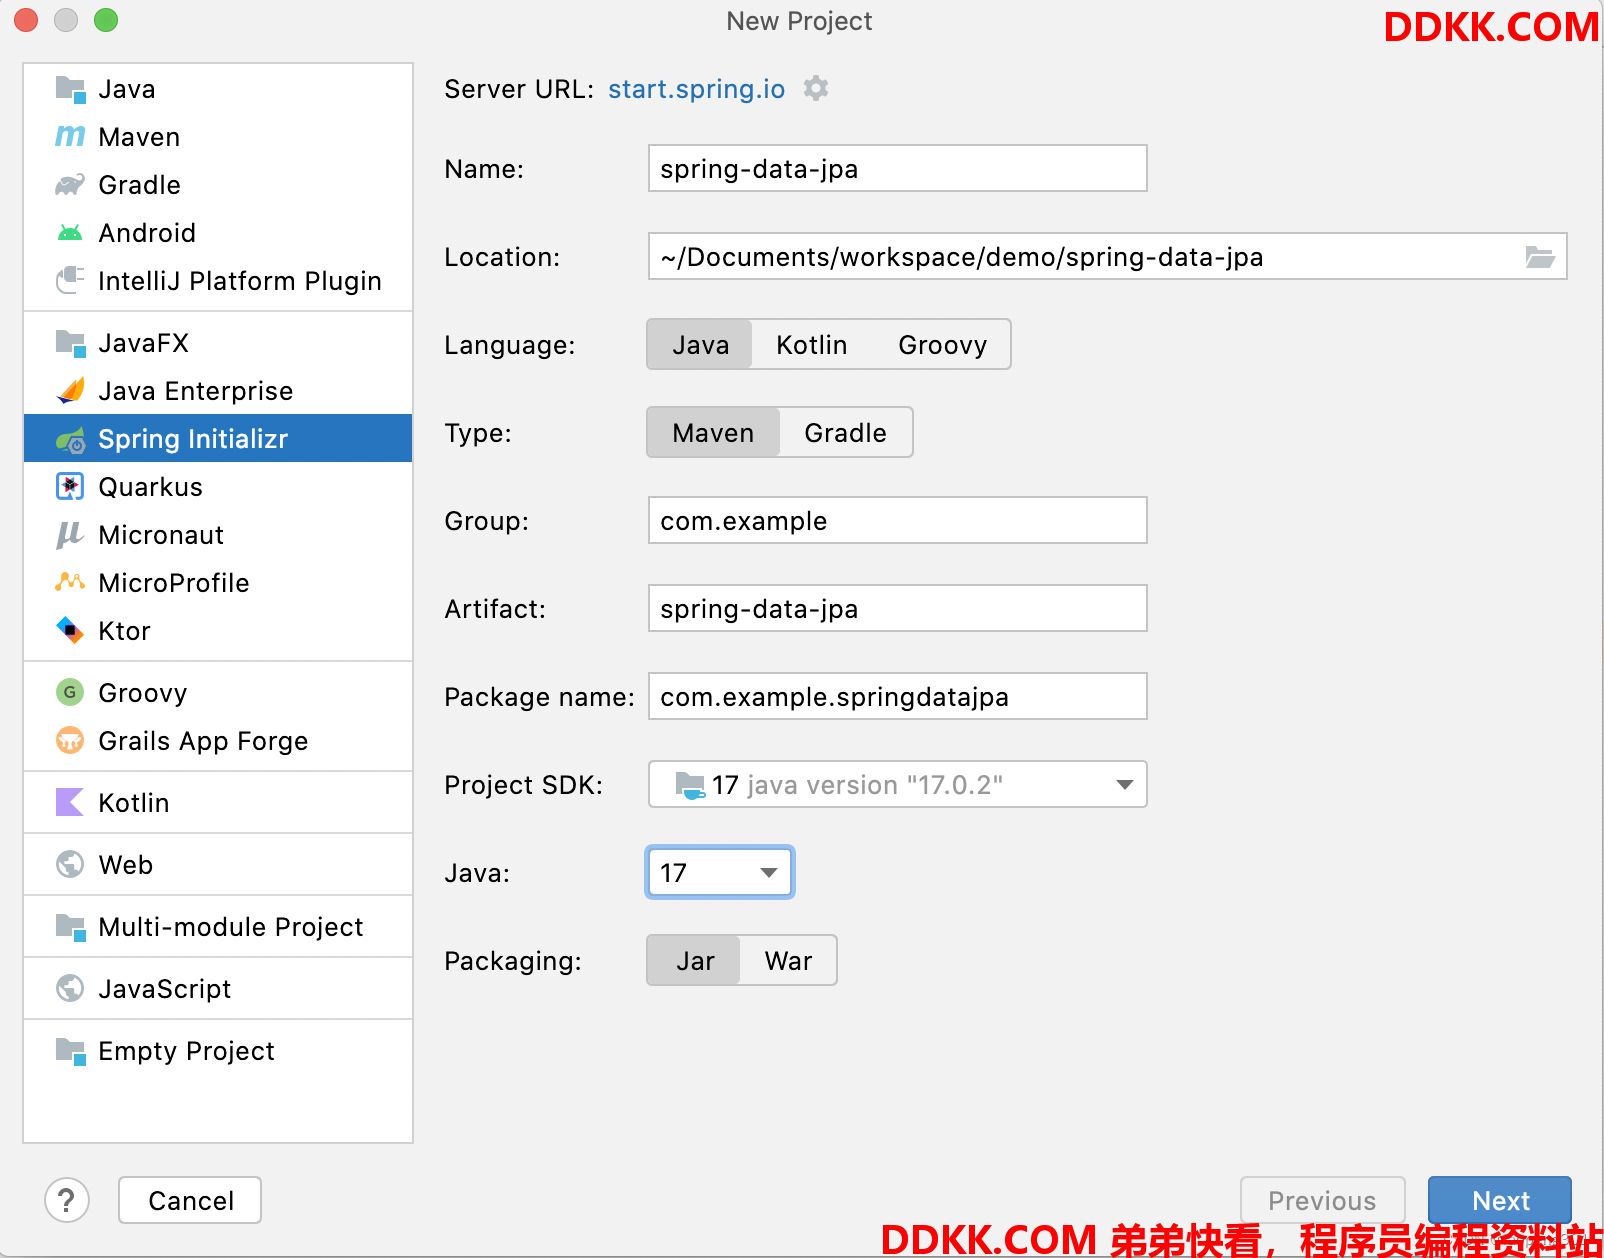
Task: Click the JavaScript globe icon
Action: [70, 988]
